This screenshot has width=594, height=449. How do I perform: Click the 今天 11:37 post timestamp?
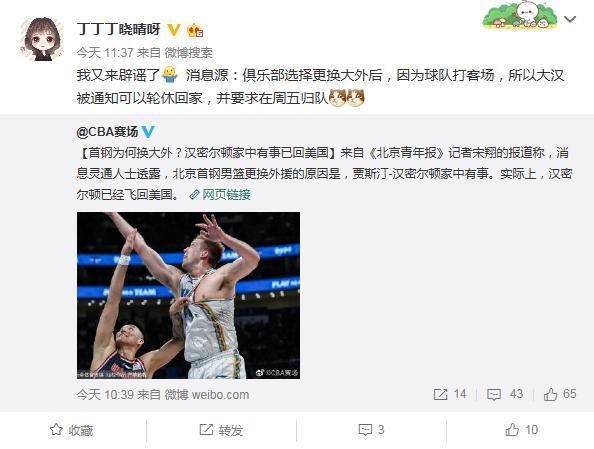click(x=105, y=52)
